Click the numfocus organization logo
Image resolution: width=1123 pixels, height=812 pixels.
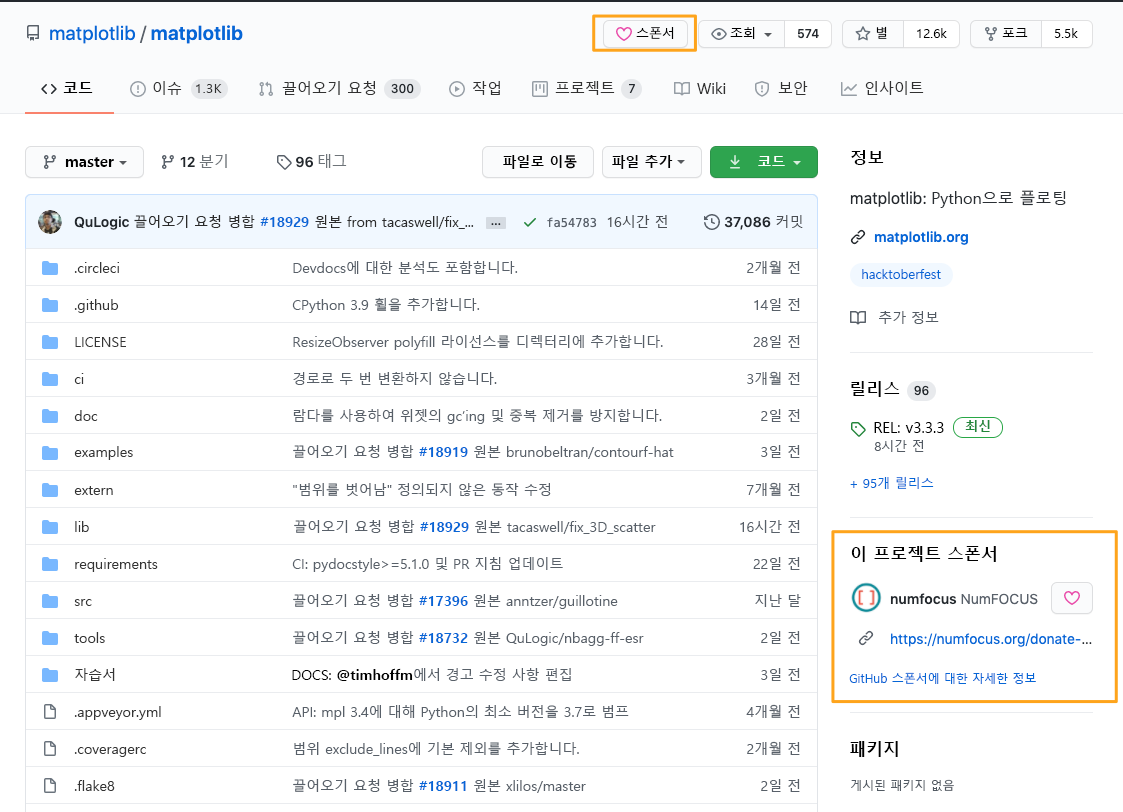866,598
